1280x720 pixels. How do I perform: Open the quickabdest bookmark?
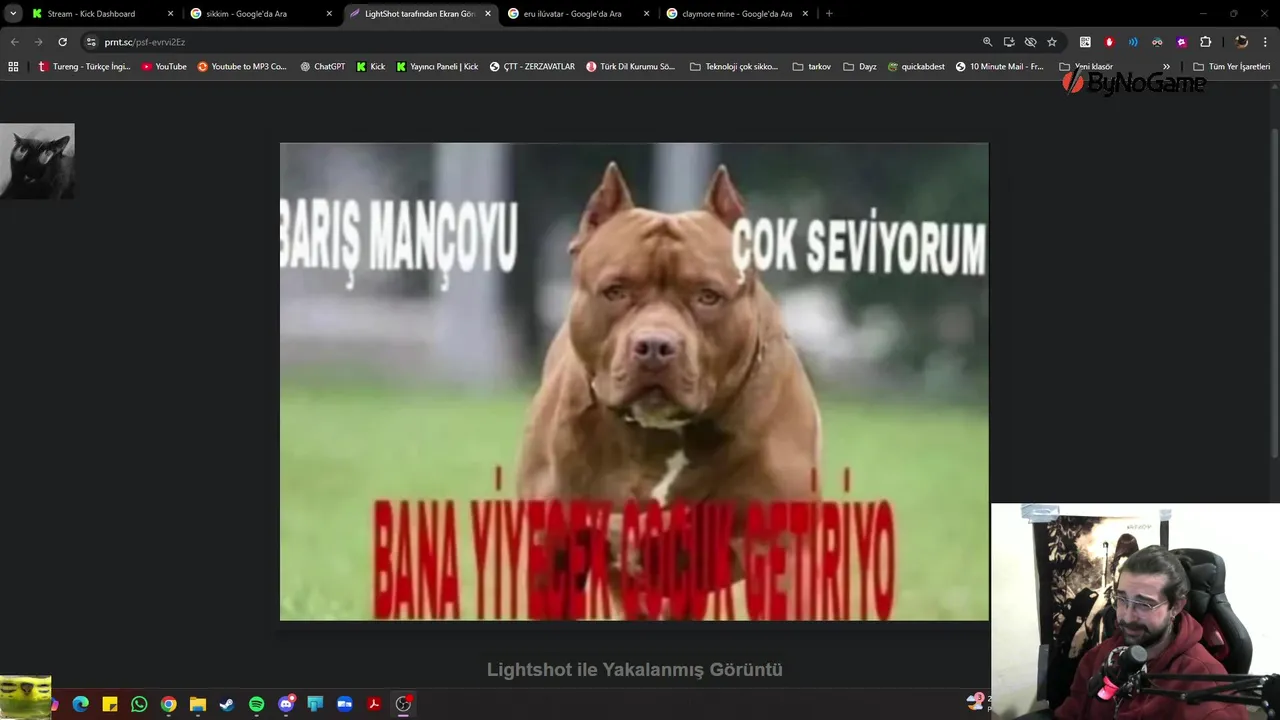coord(916,67)
